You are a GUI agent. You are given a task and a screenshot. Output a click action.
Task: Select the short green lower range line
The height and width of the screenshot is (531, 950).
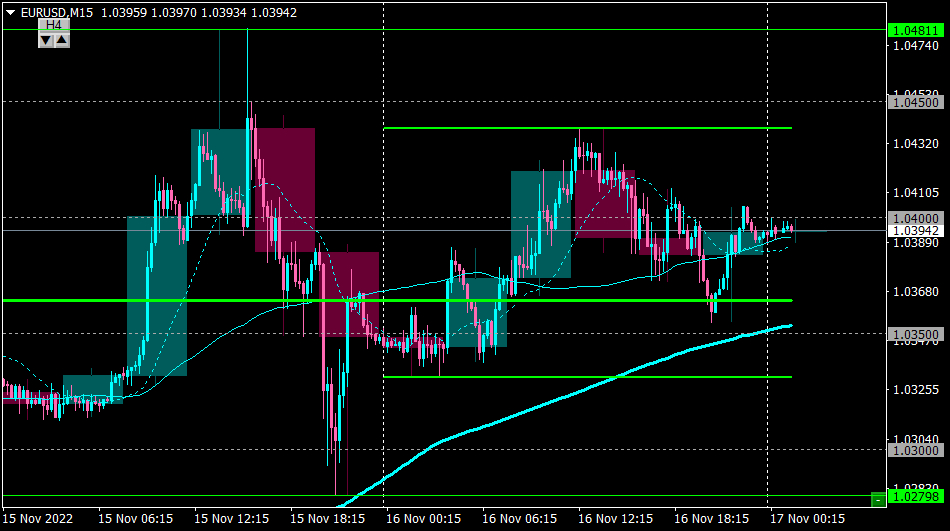pyautogui.click(x=588, y=377)
